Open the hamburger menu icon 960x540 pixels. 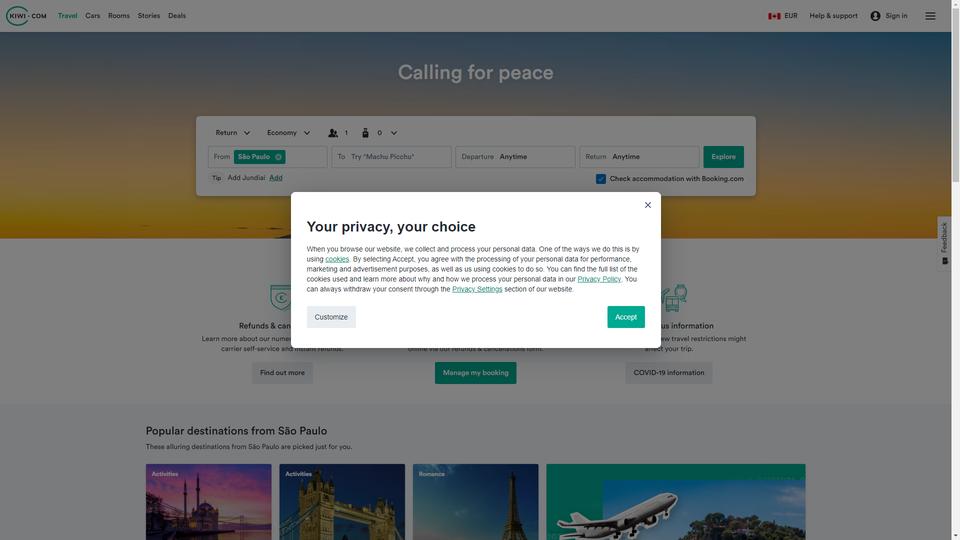[x=930, y=16]
